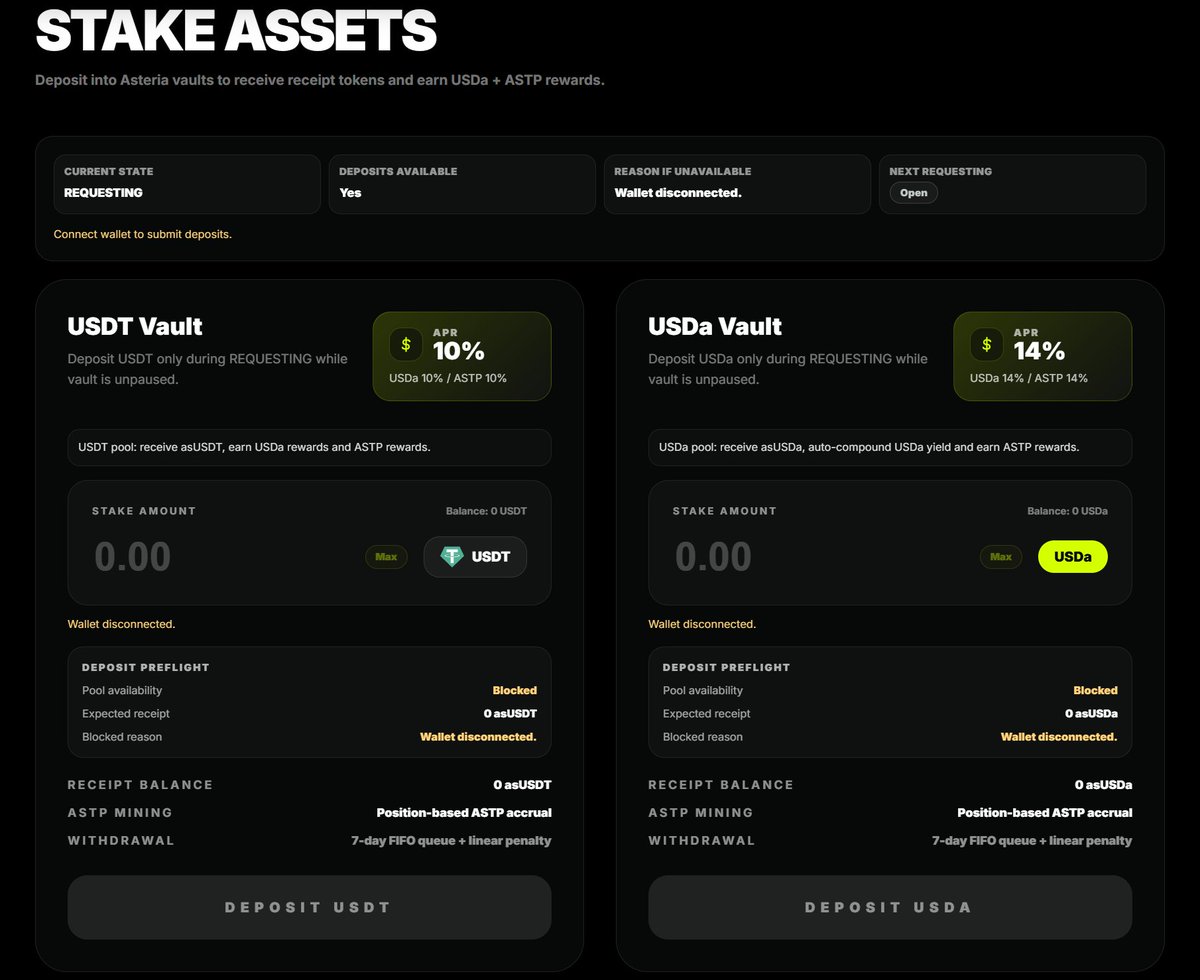Click USDT preflight blocked reason 'Wallet disconnected.'
This screenshot has height=980, width=1200.
tap(478, 737)
